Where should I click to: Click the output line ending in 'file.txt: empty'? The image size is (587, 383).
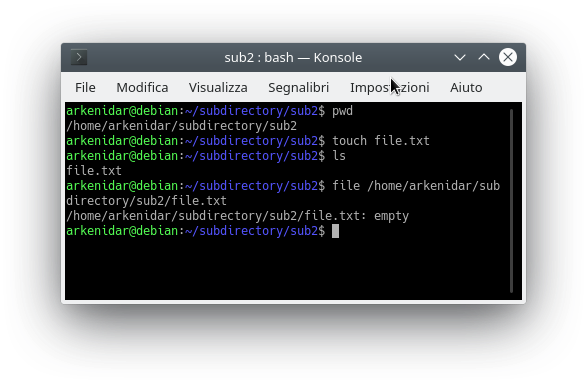pyautogui.click(x=238, y=216)
